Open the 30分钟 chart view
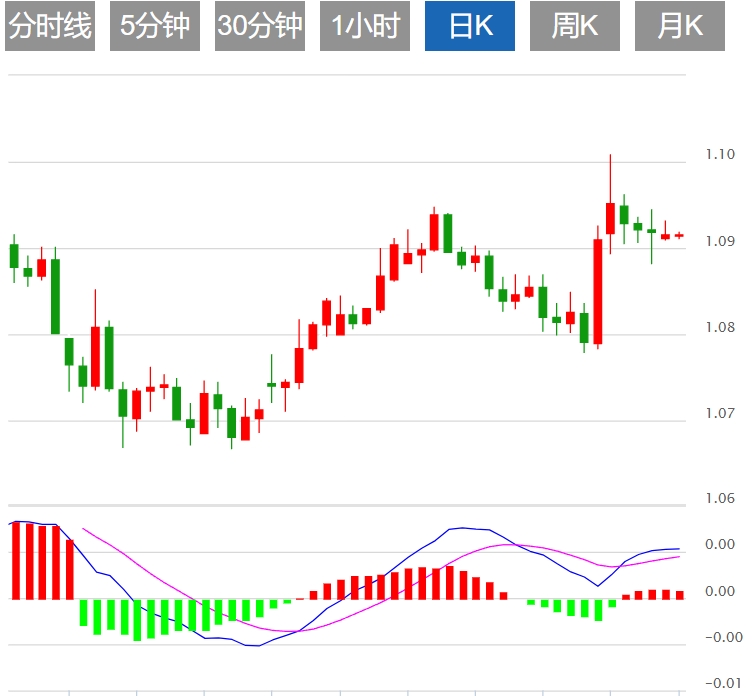Screen dimensions: 755x696 tap(259, 26)
